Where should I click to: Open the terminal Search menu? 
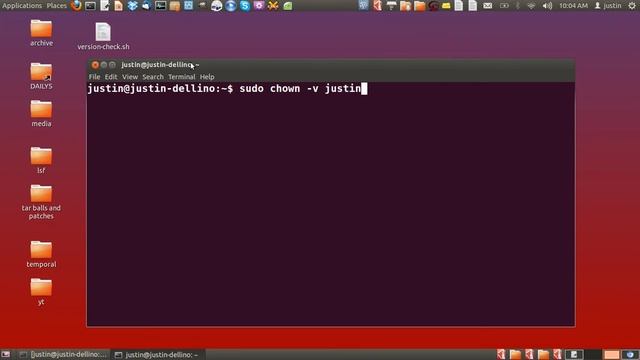tap(153, 77)
